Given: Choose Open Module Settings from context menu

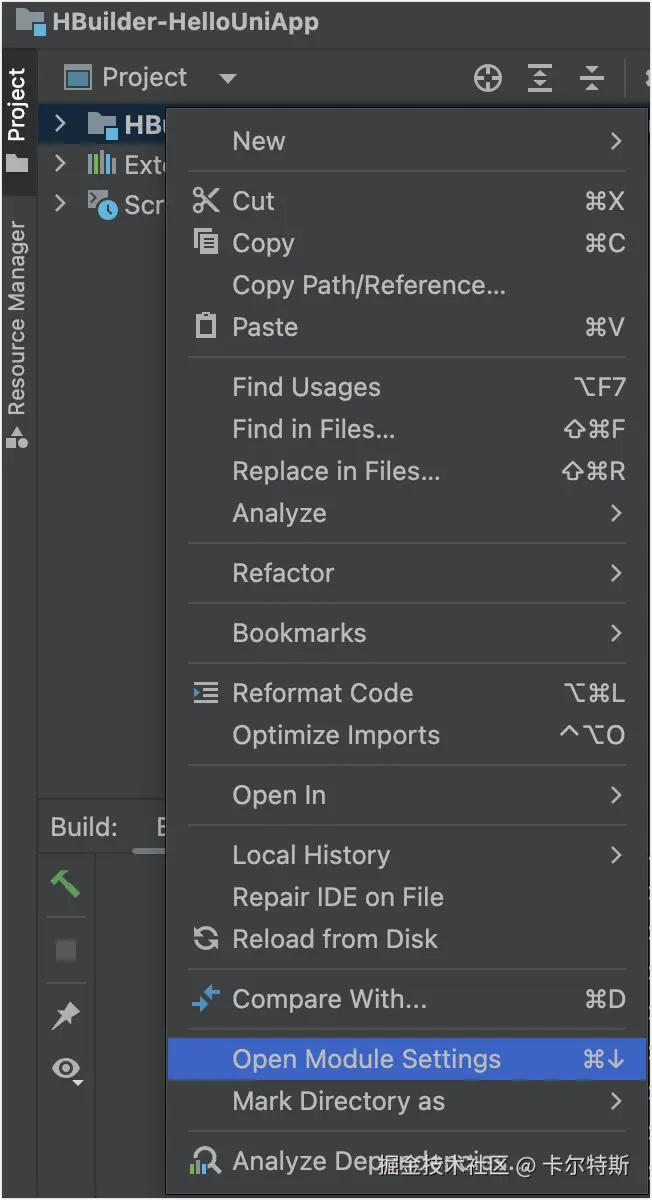Looking at the screenshot, I should click(x=367, y=1059).
